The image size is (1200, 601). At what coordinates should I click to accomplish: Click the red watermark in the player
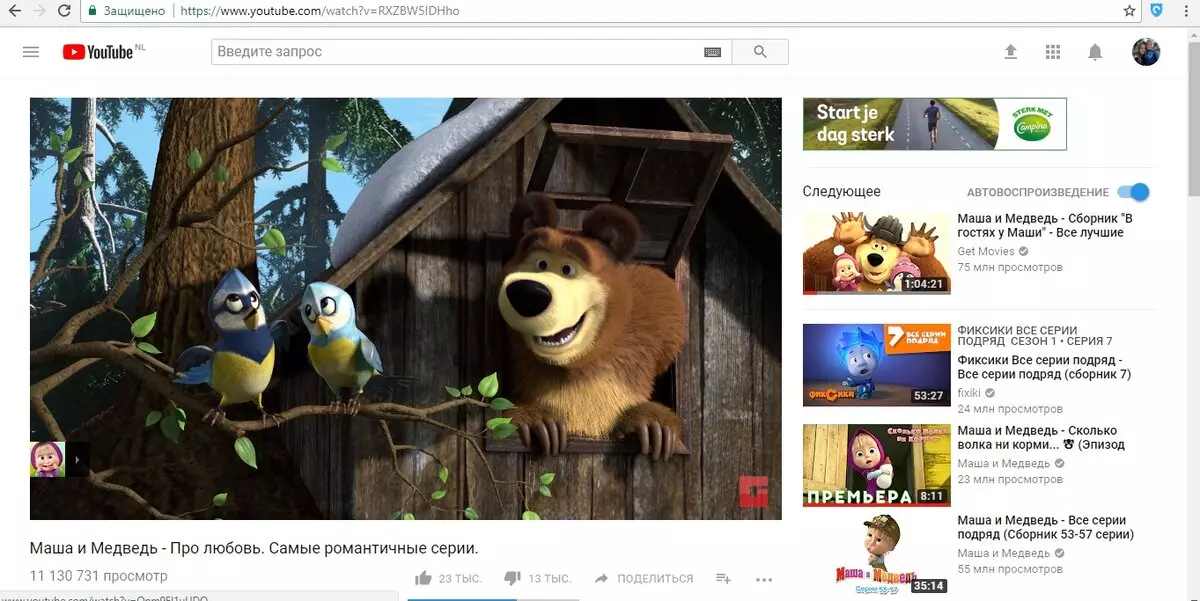pyautogui.click(x=753, y=491)
